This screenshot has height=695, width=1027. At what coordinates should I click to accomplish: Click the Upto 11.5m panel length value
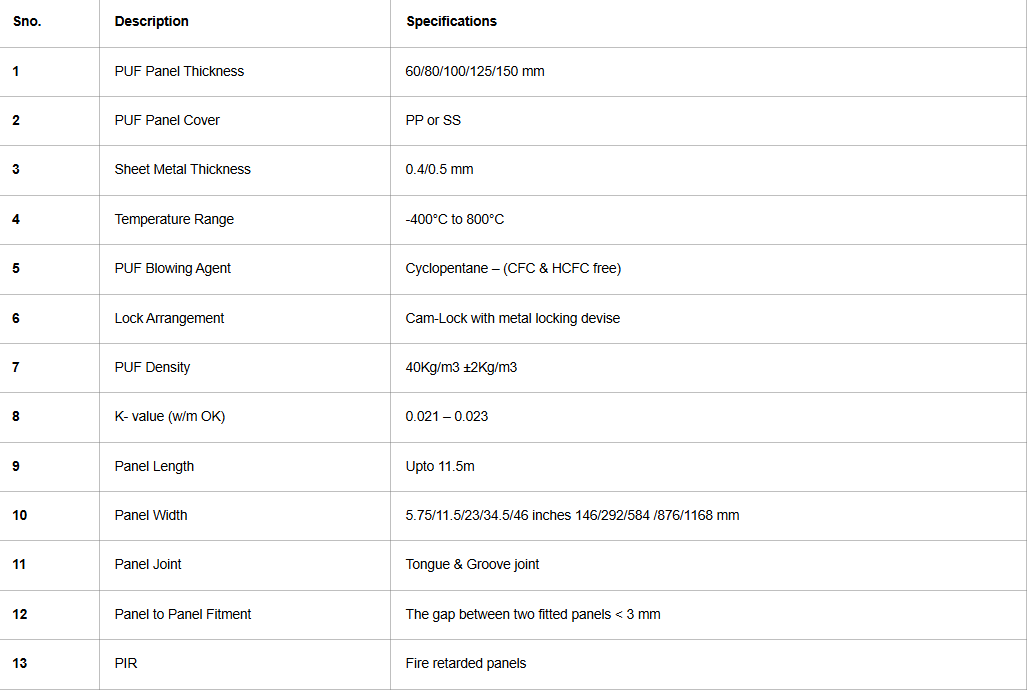tap(440, 466)
